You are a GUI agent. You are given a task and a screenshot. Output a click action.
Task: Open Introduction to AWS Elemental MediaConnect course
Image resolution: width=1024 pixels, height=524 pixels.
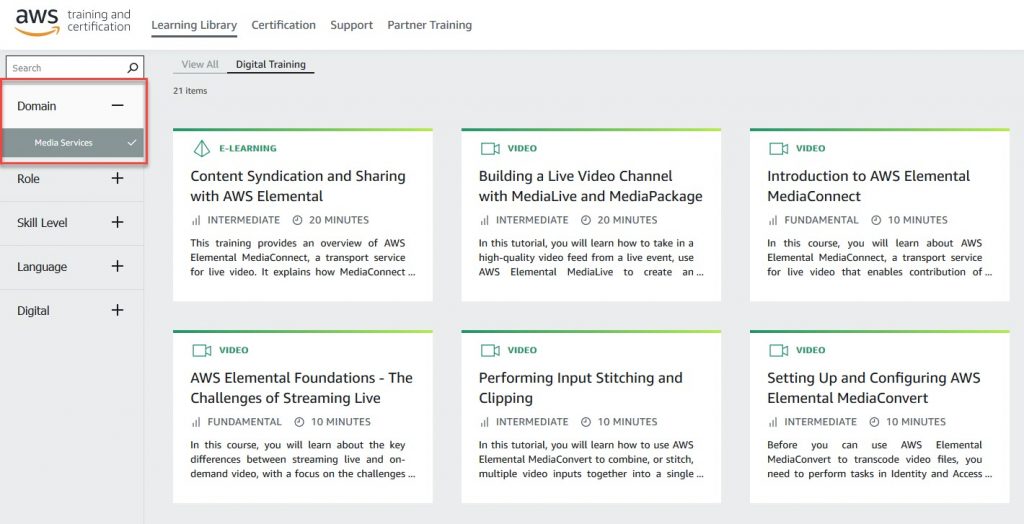869,186
